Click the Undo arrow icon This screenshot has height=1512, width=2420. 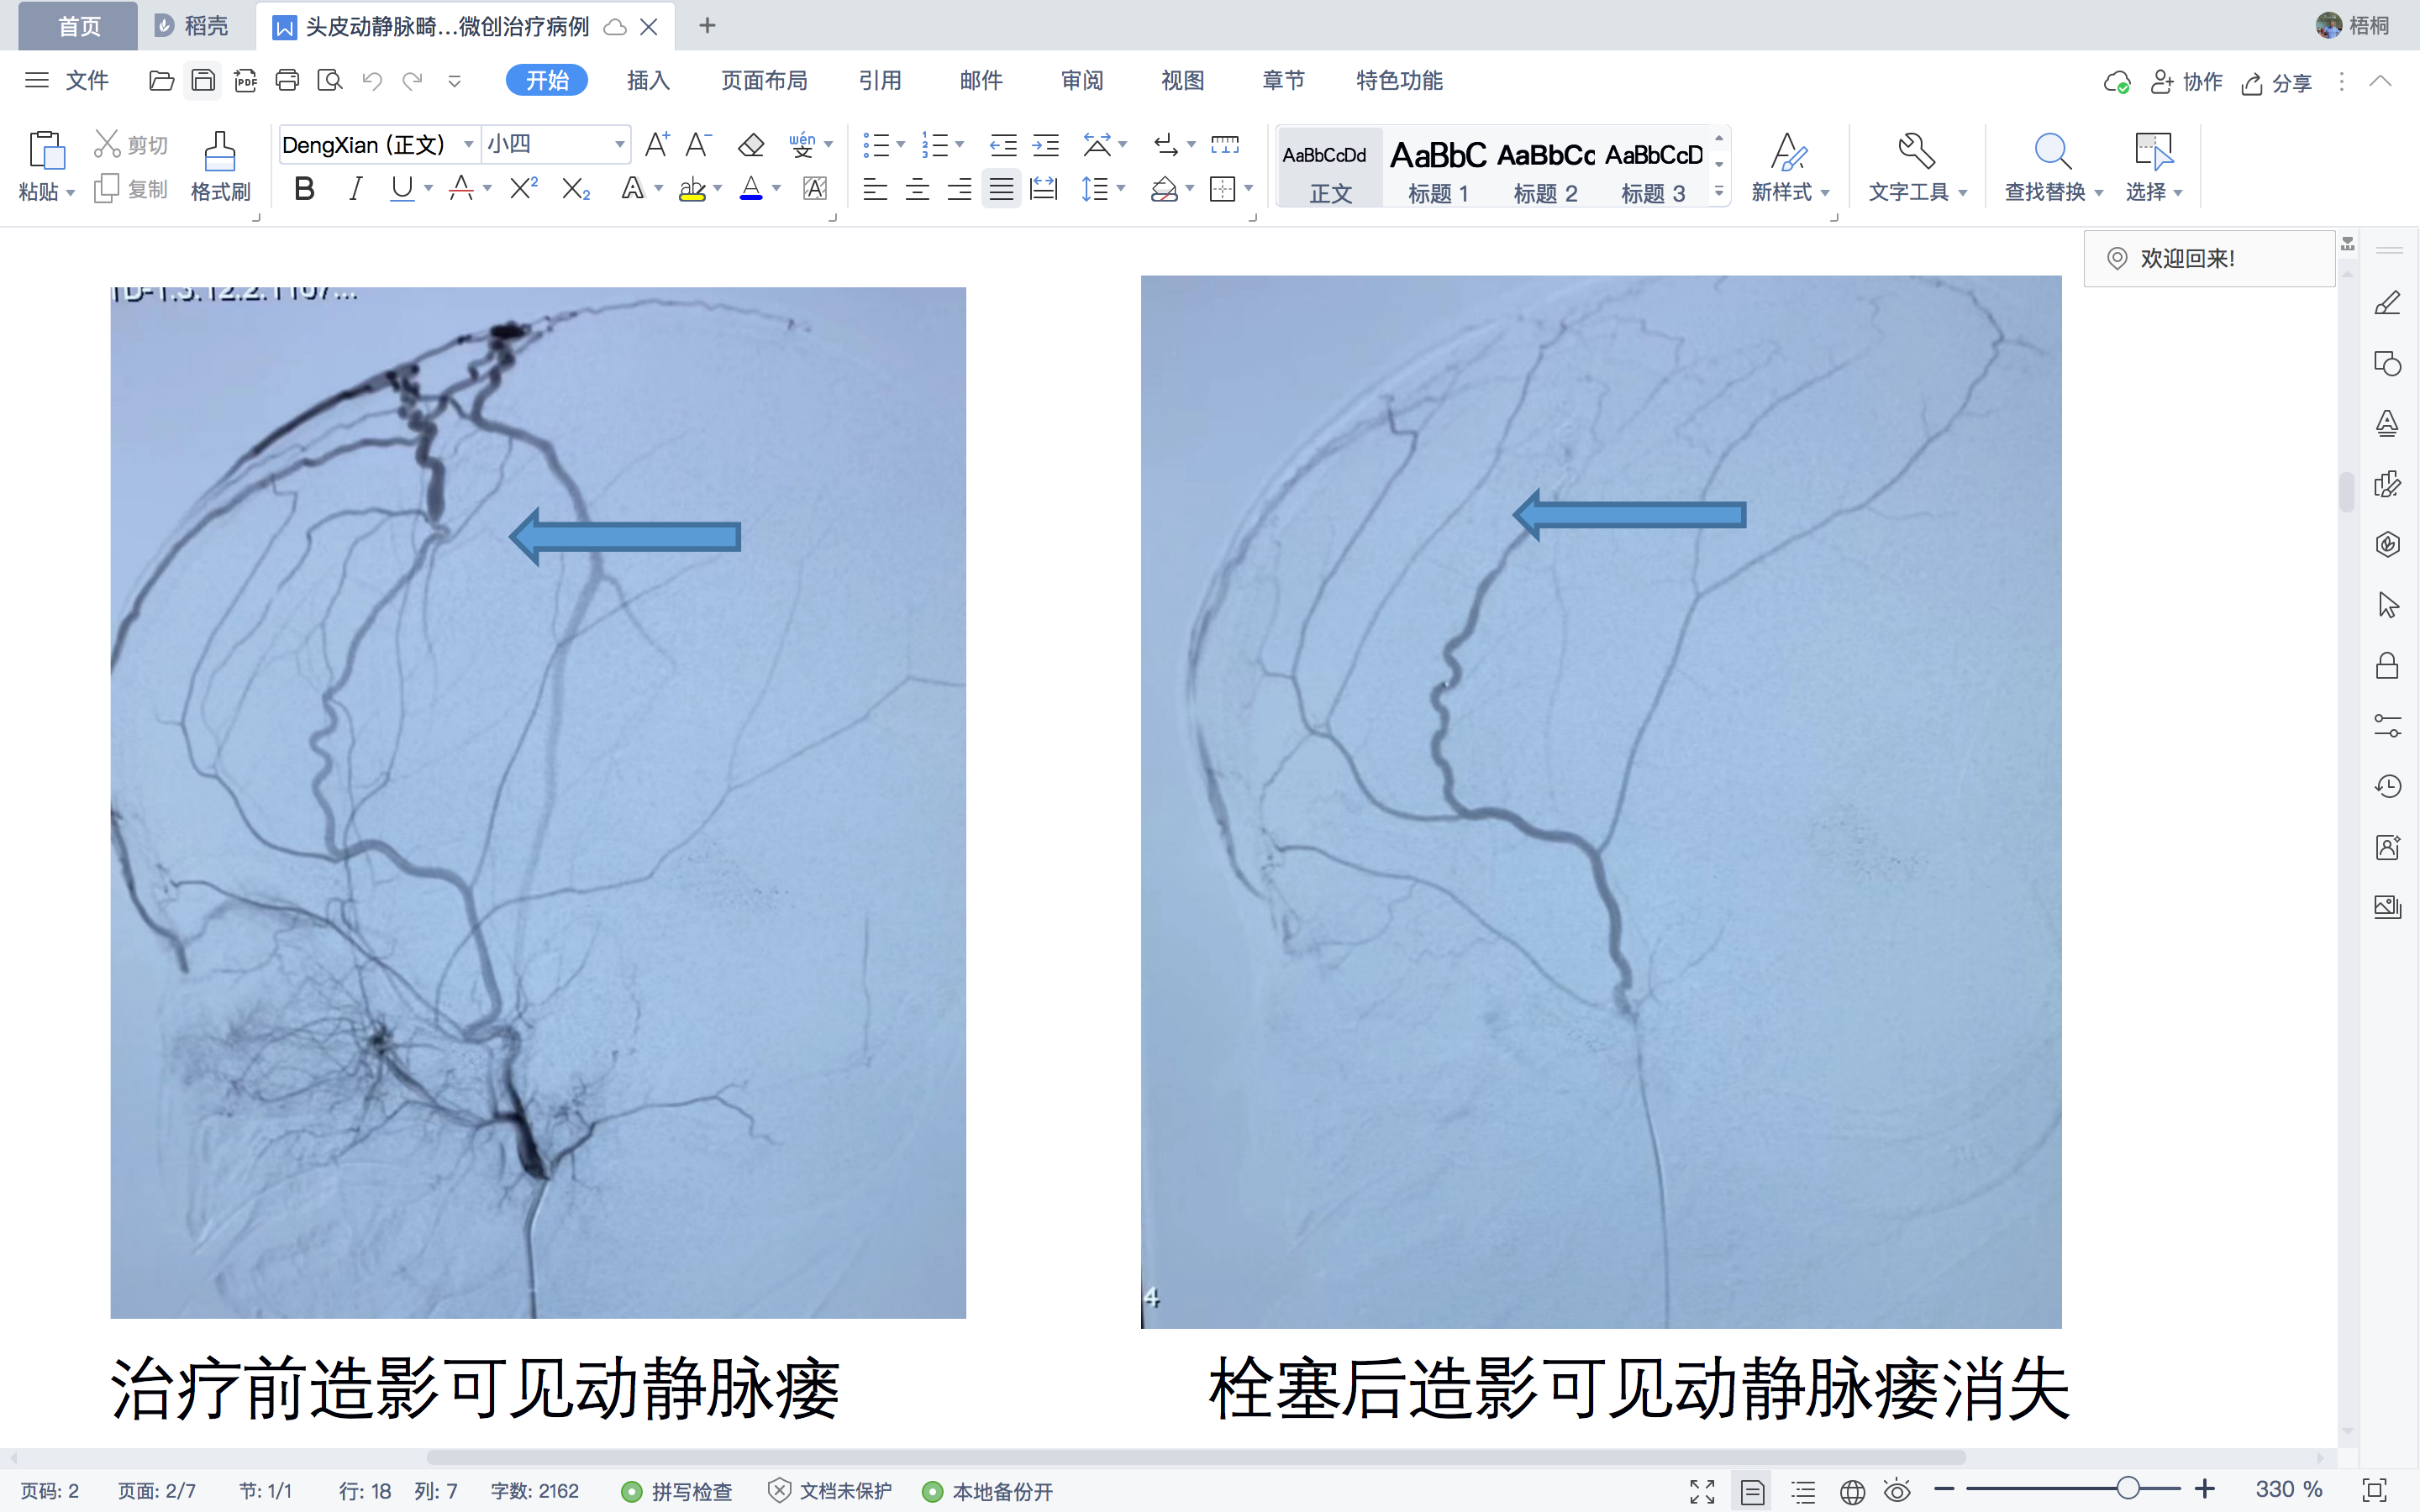(x=372, y=81)
